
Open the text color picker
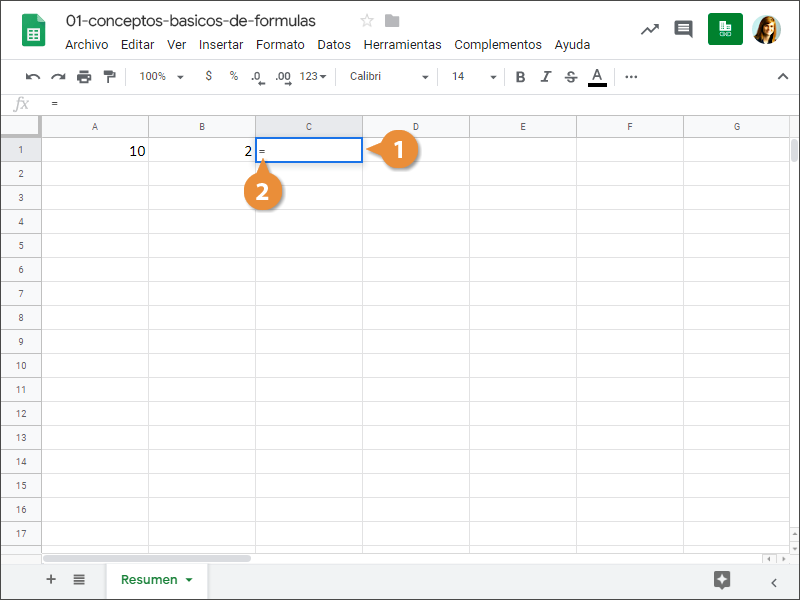[597, 77]
